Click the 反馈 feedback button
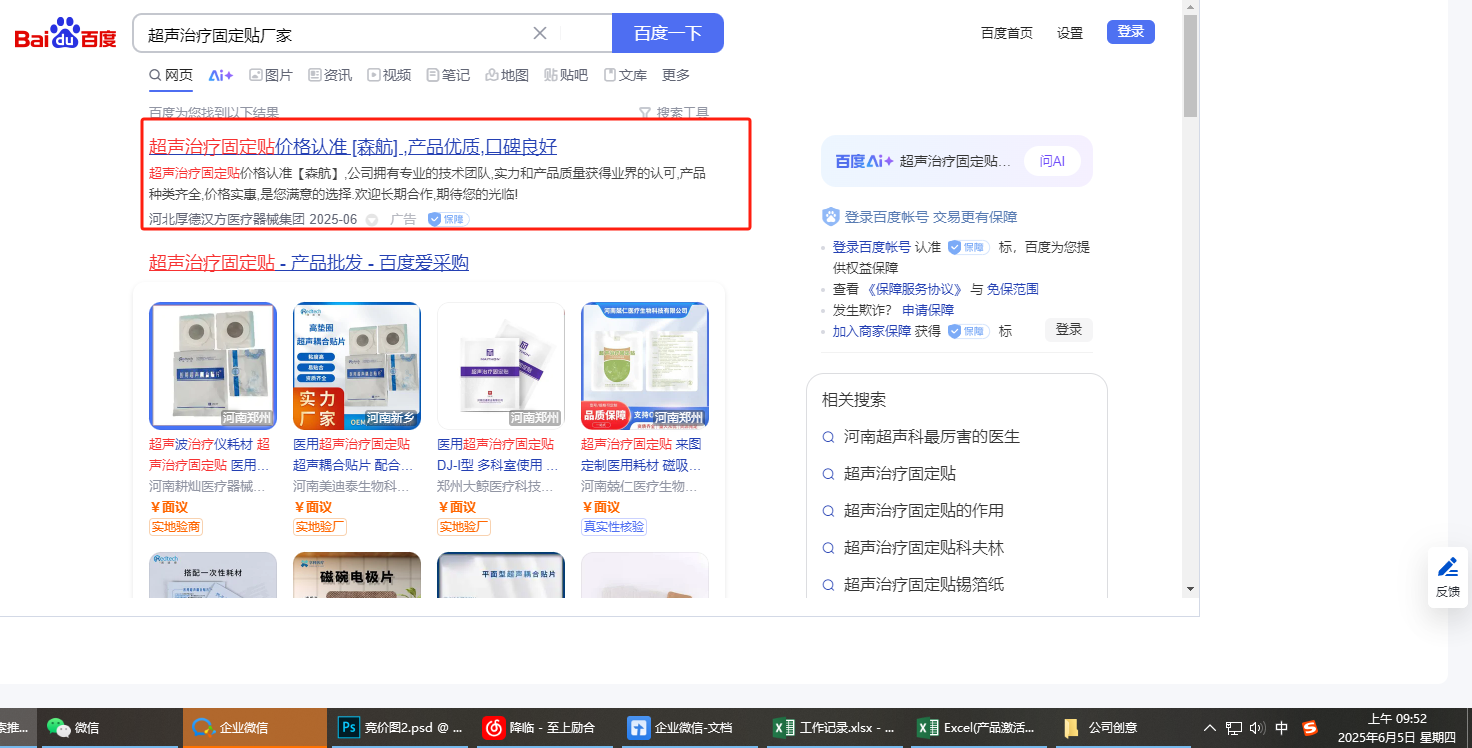This screenshot has height=748, width=1472. click(1448, 577)
